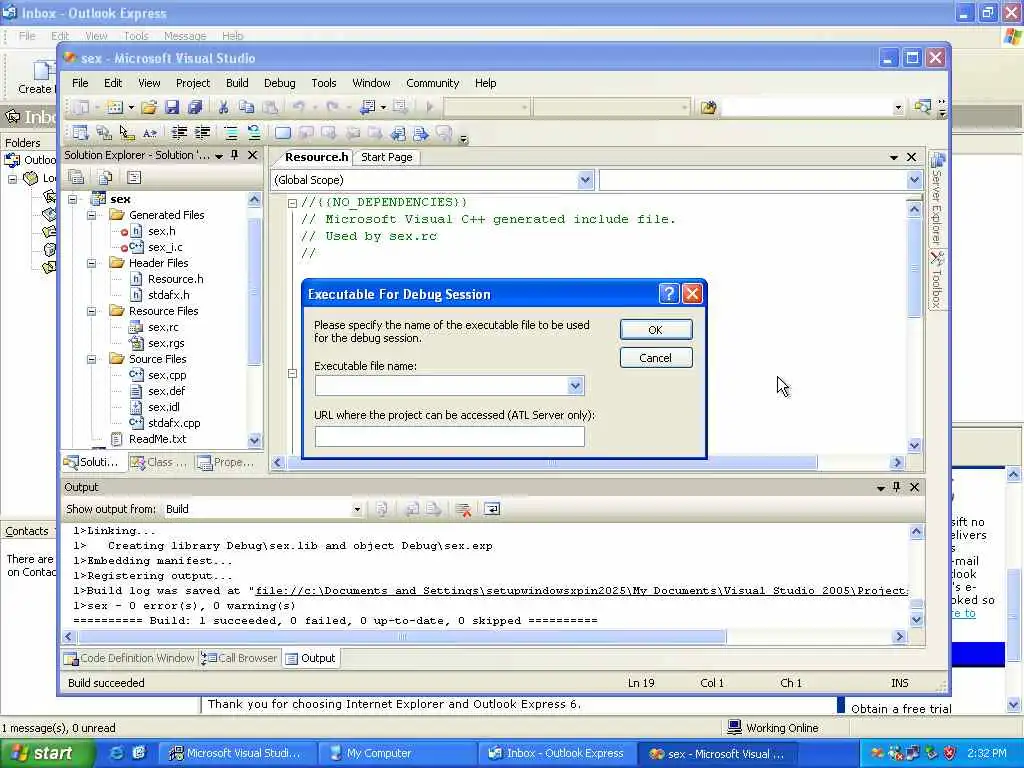
Task: Click the Output horizontal scrollbar thumb
Action: [x=401, y=636]
